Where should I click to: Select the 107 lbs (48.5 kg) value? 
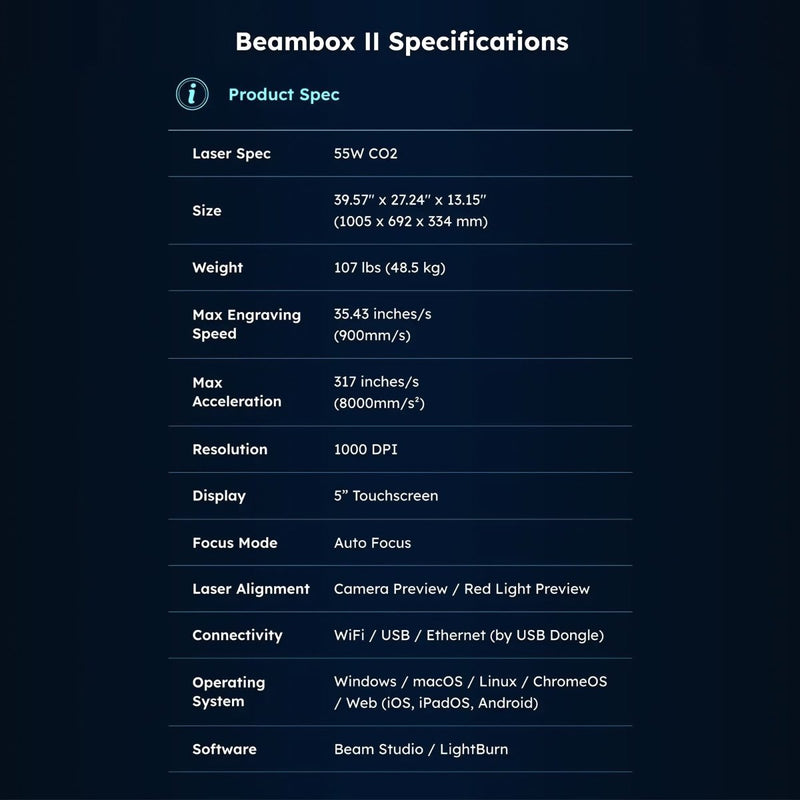tap(389, 267)
